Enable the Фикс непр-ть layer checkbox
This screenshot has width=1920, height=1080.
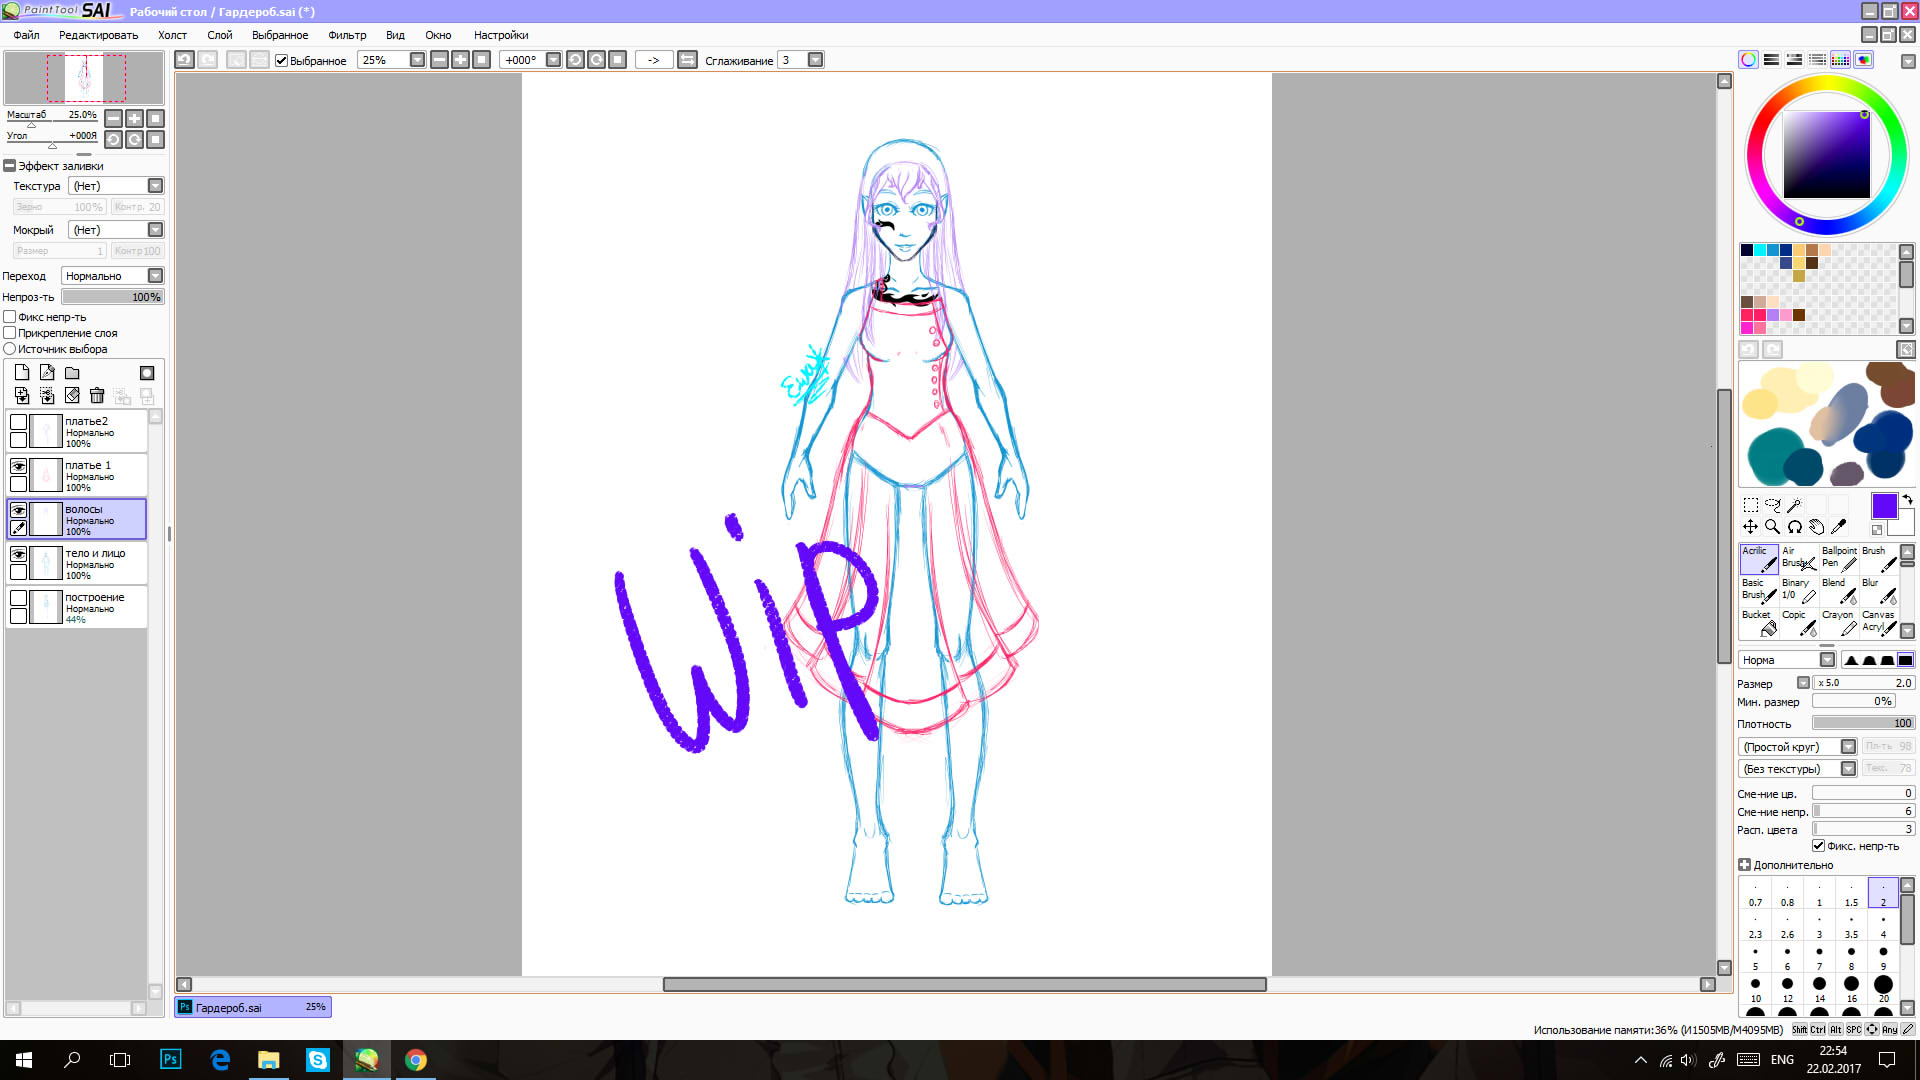(10, 317)
